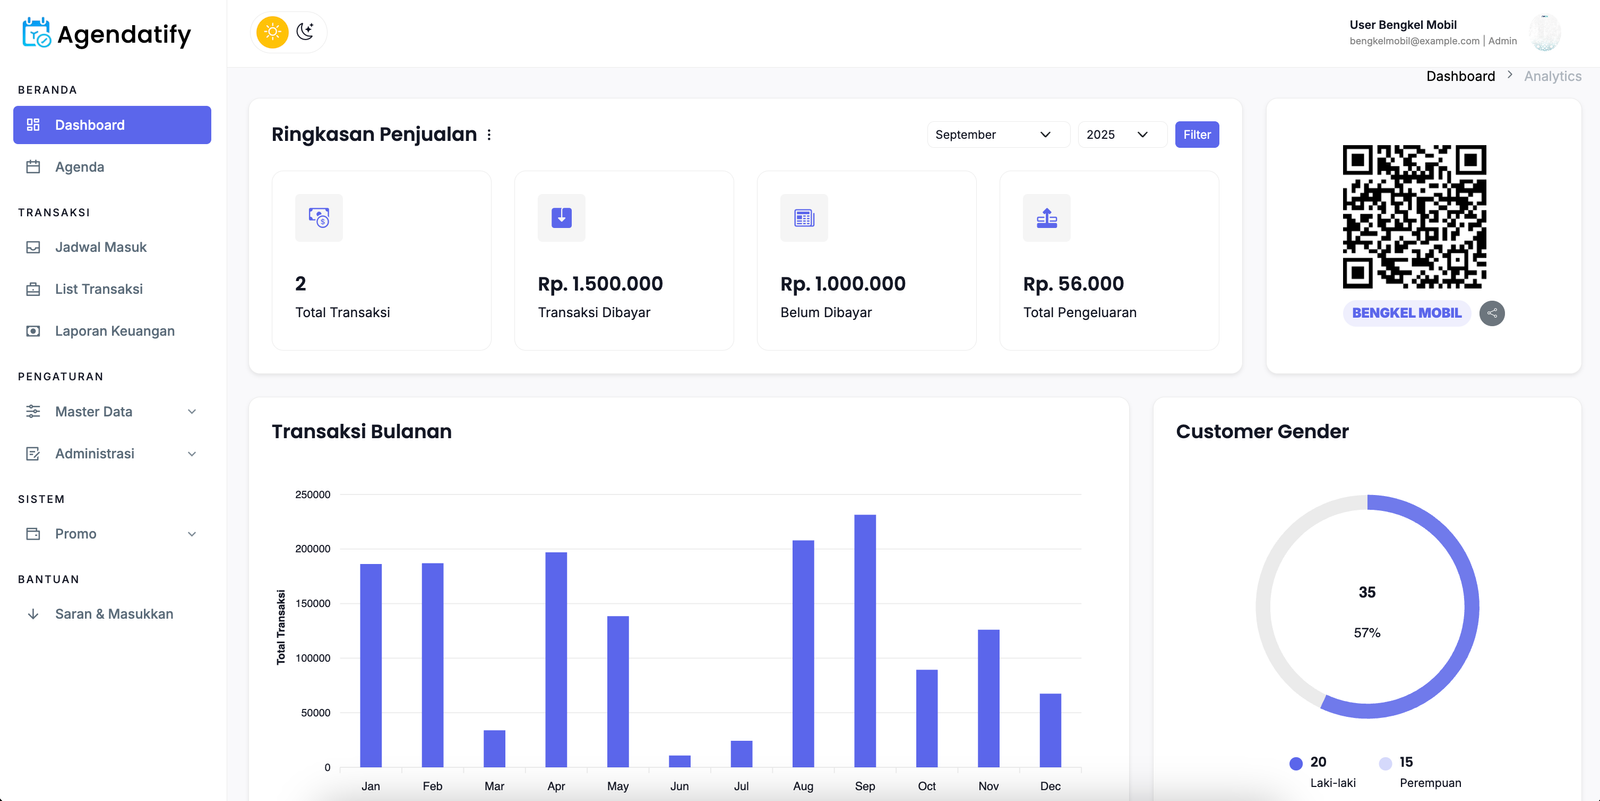Click the share icon beside BENGKEL MOBIL
Viewport: 1600px width, 801px height.
(x=1492, y=313)
